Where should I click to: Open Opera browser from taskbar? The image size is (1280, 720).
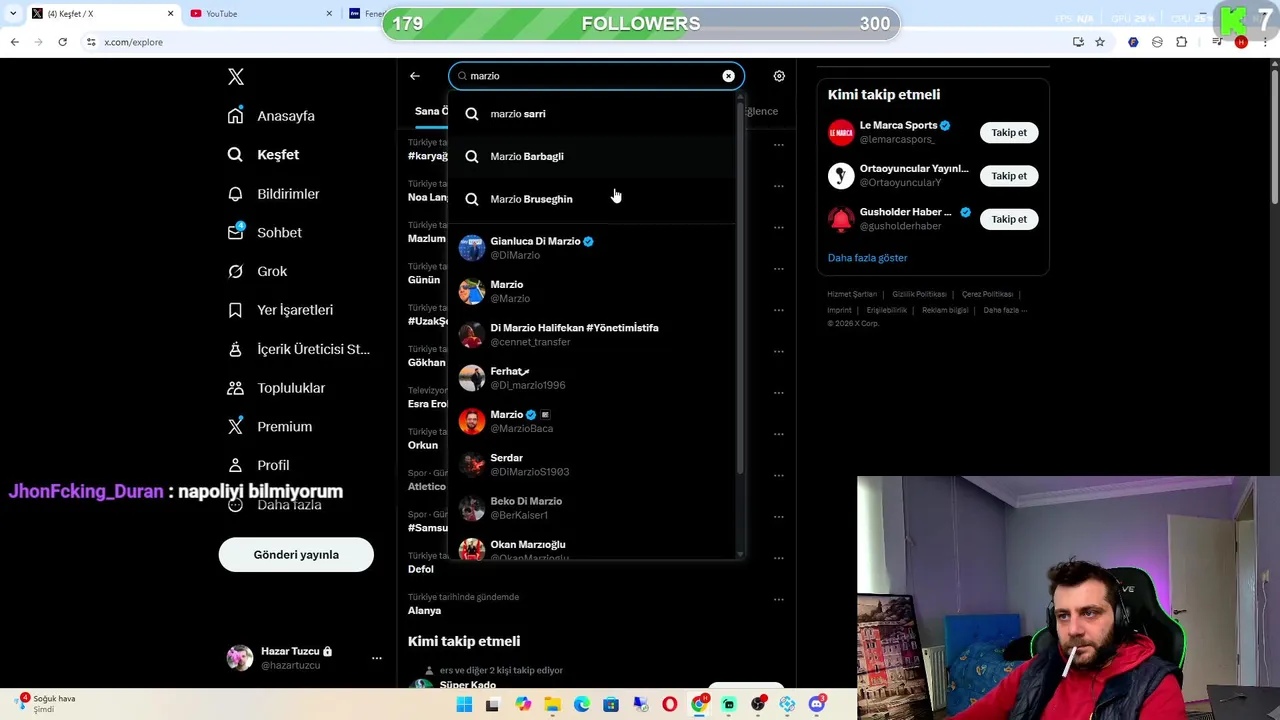[x=669, y=705]
